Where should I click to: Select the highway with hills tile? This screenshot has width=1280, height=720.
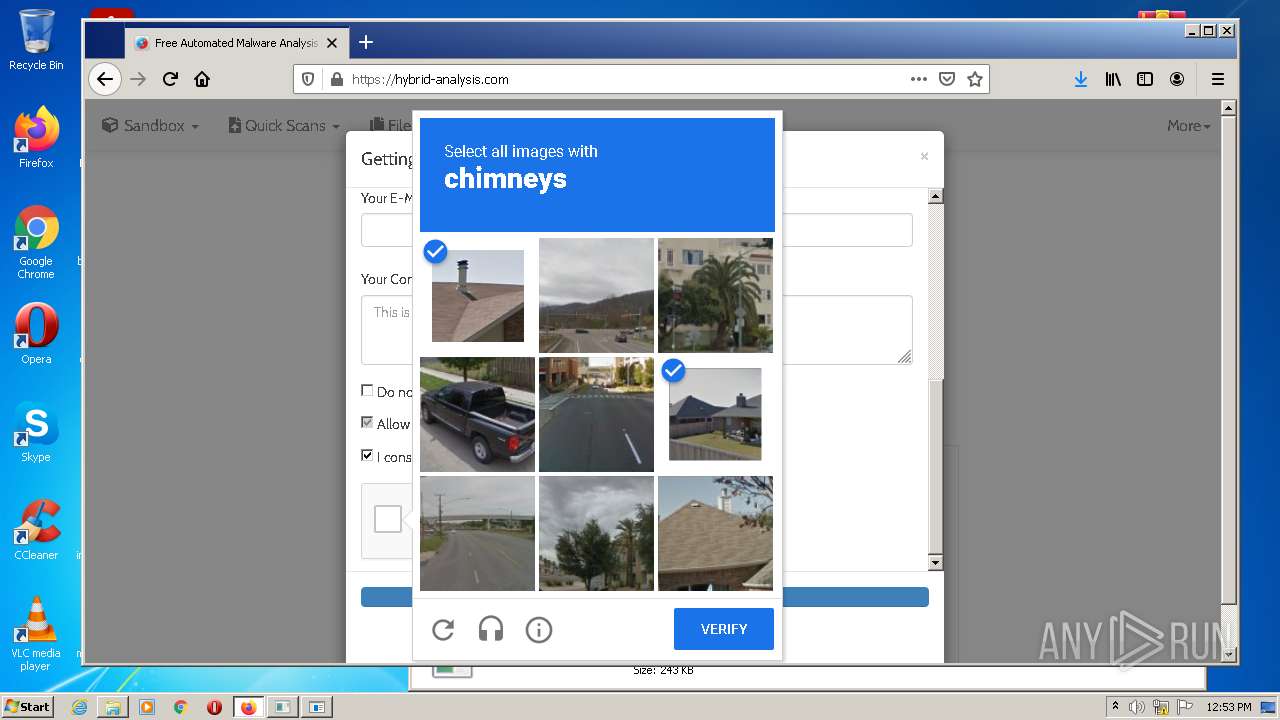pyautogui.click(x=596, y=295)
